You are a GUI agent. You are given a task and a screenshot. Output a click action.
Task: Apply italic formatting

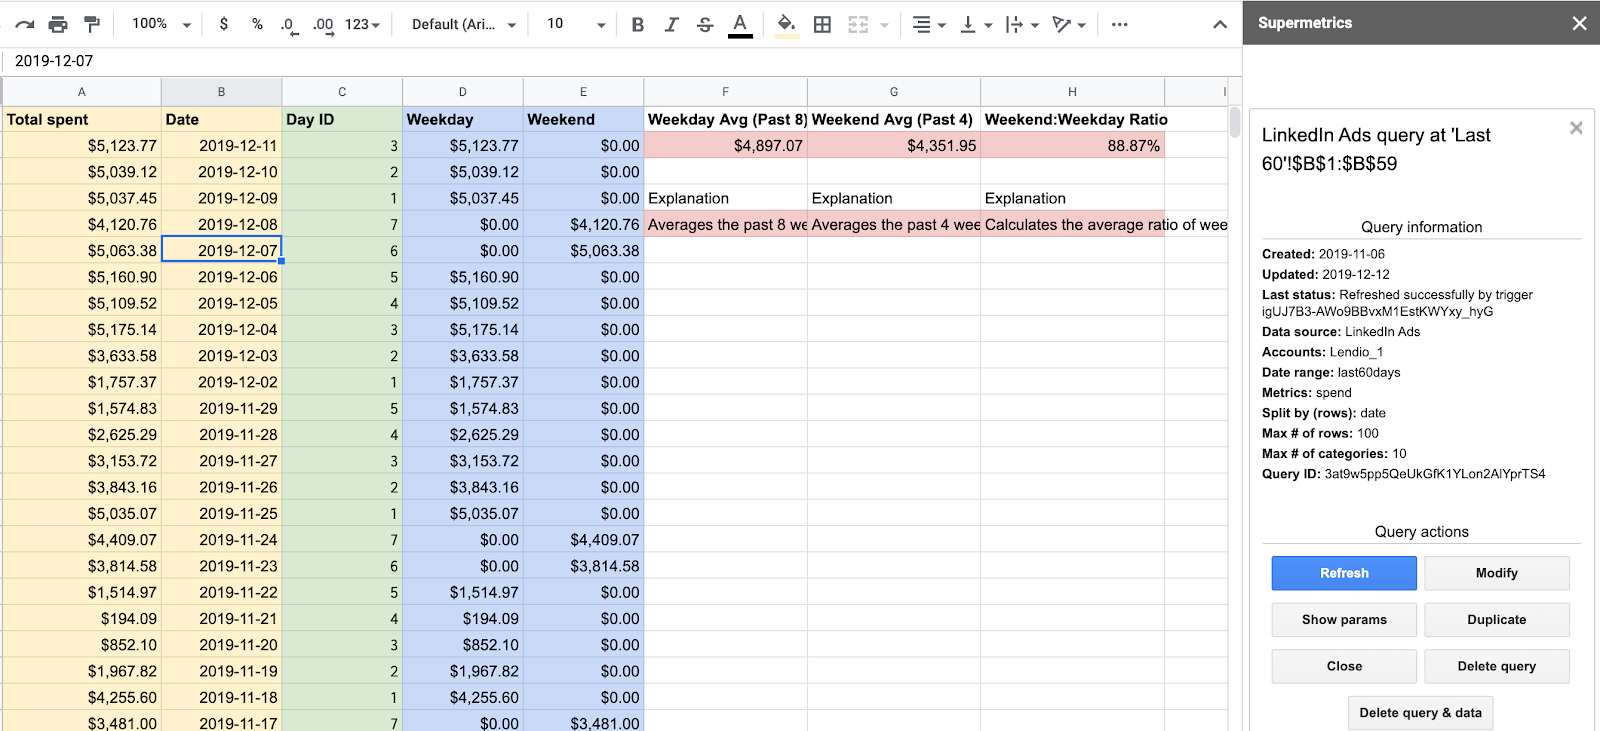pyautogui.click(x=671, y=24)
